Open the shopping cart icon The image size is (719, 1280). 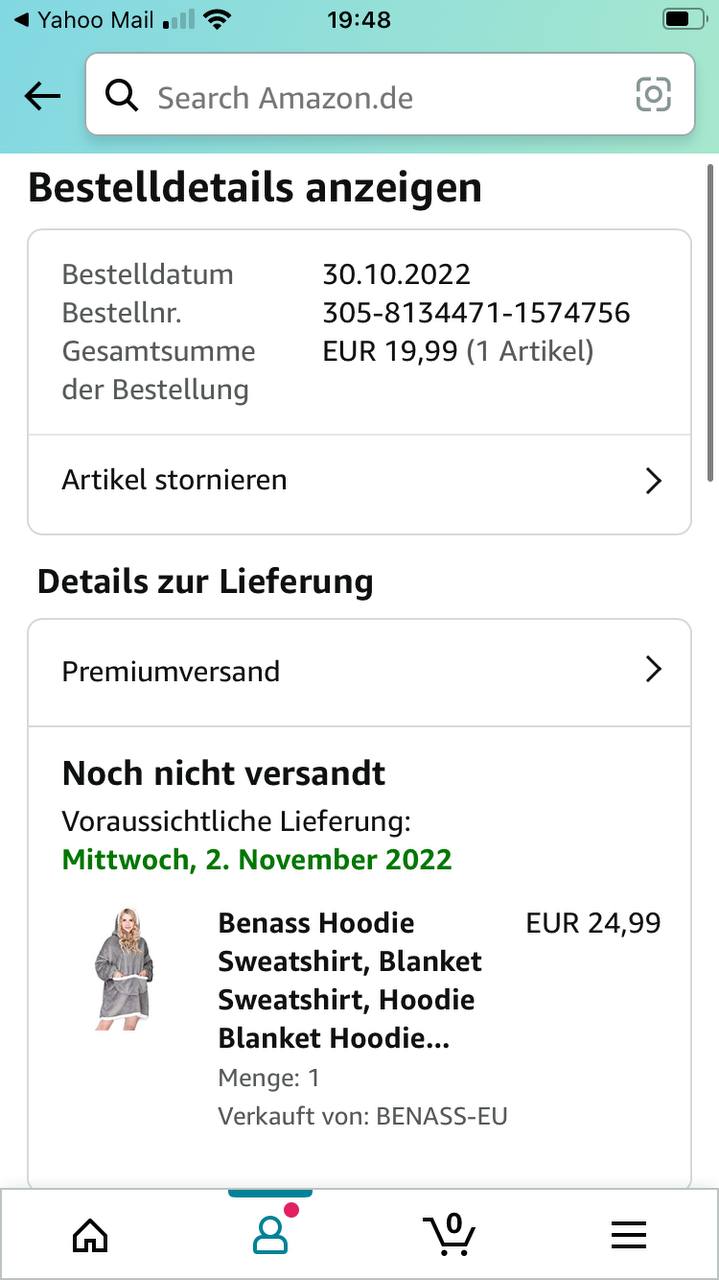tap(449, 1235)
